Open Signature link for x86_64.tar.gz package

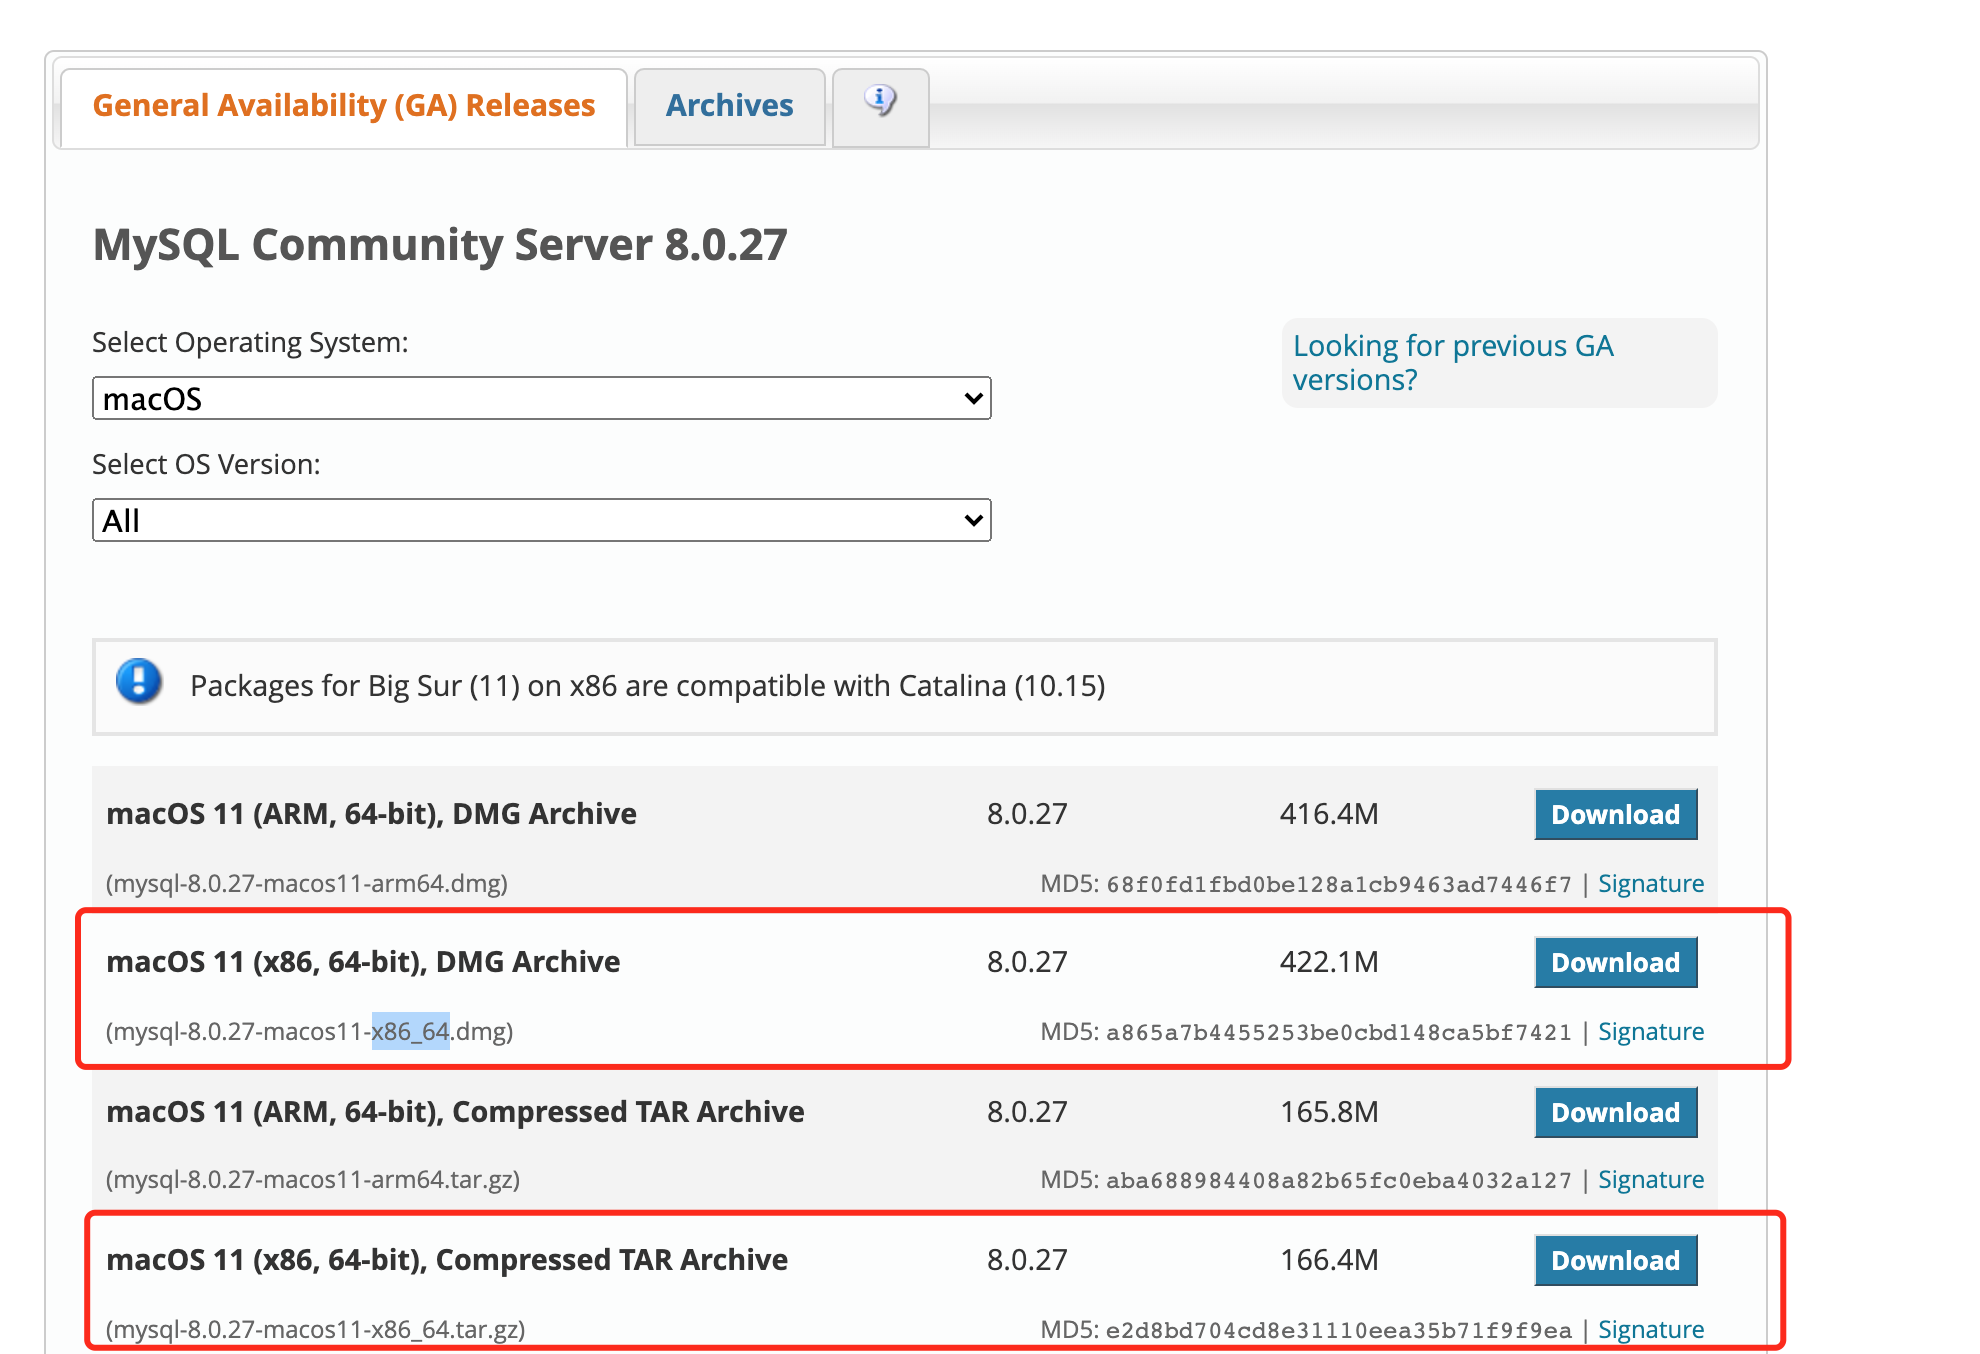tap(1650, 1329)
